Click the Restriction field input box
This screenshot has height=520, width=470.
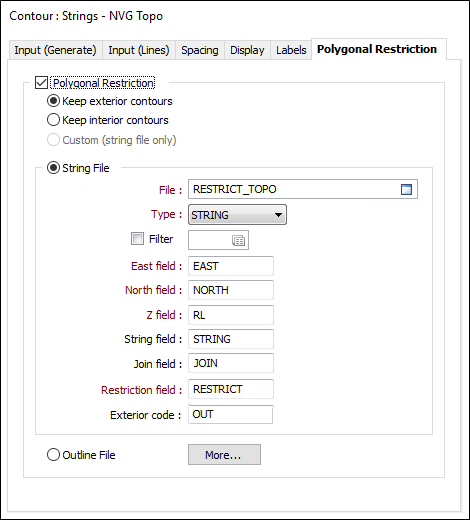[231, 389]
